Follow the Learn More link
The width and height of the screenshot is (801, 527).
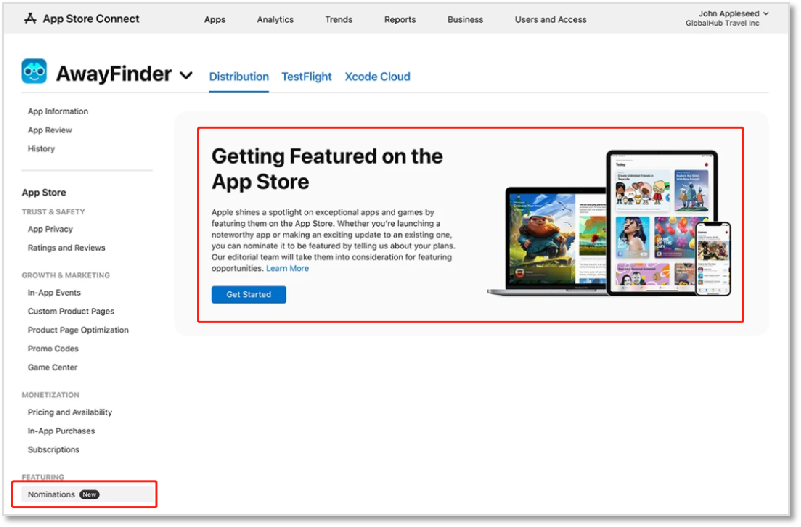pyautogui.click(x=288, y=269)
